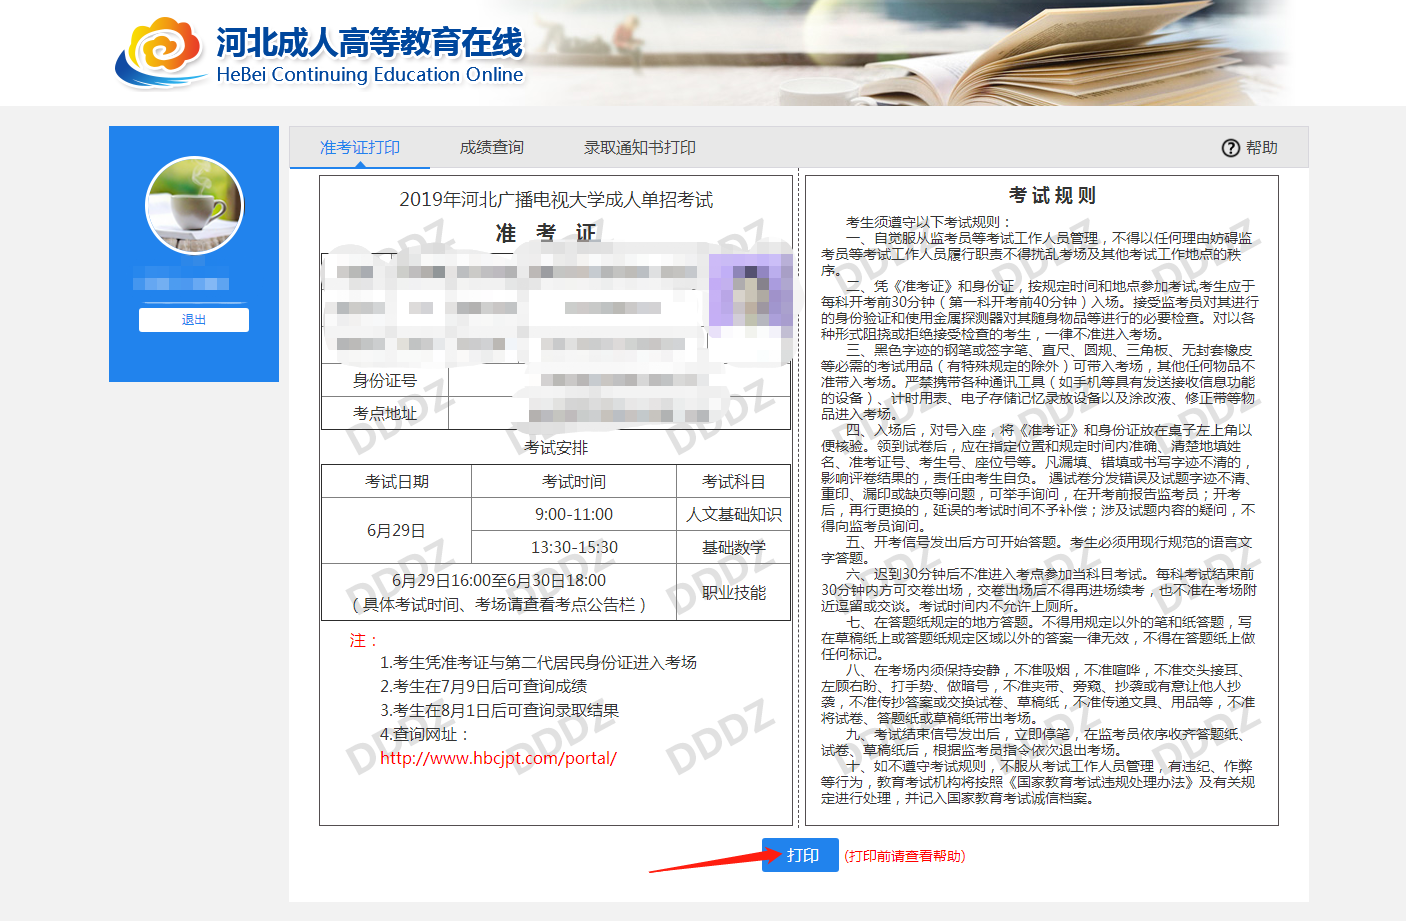Click the 职业技能 subject cell

(x=734, y=593)
